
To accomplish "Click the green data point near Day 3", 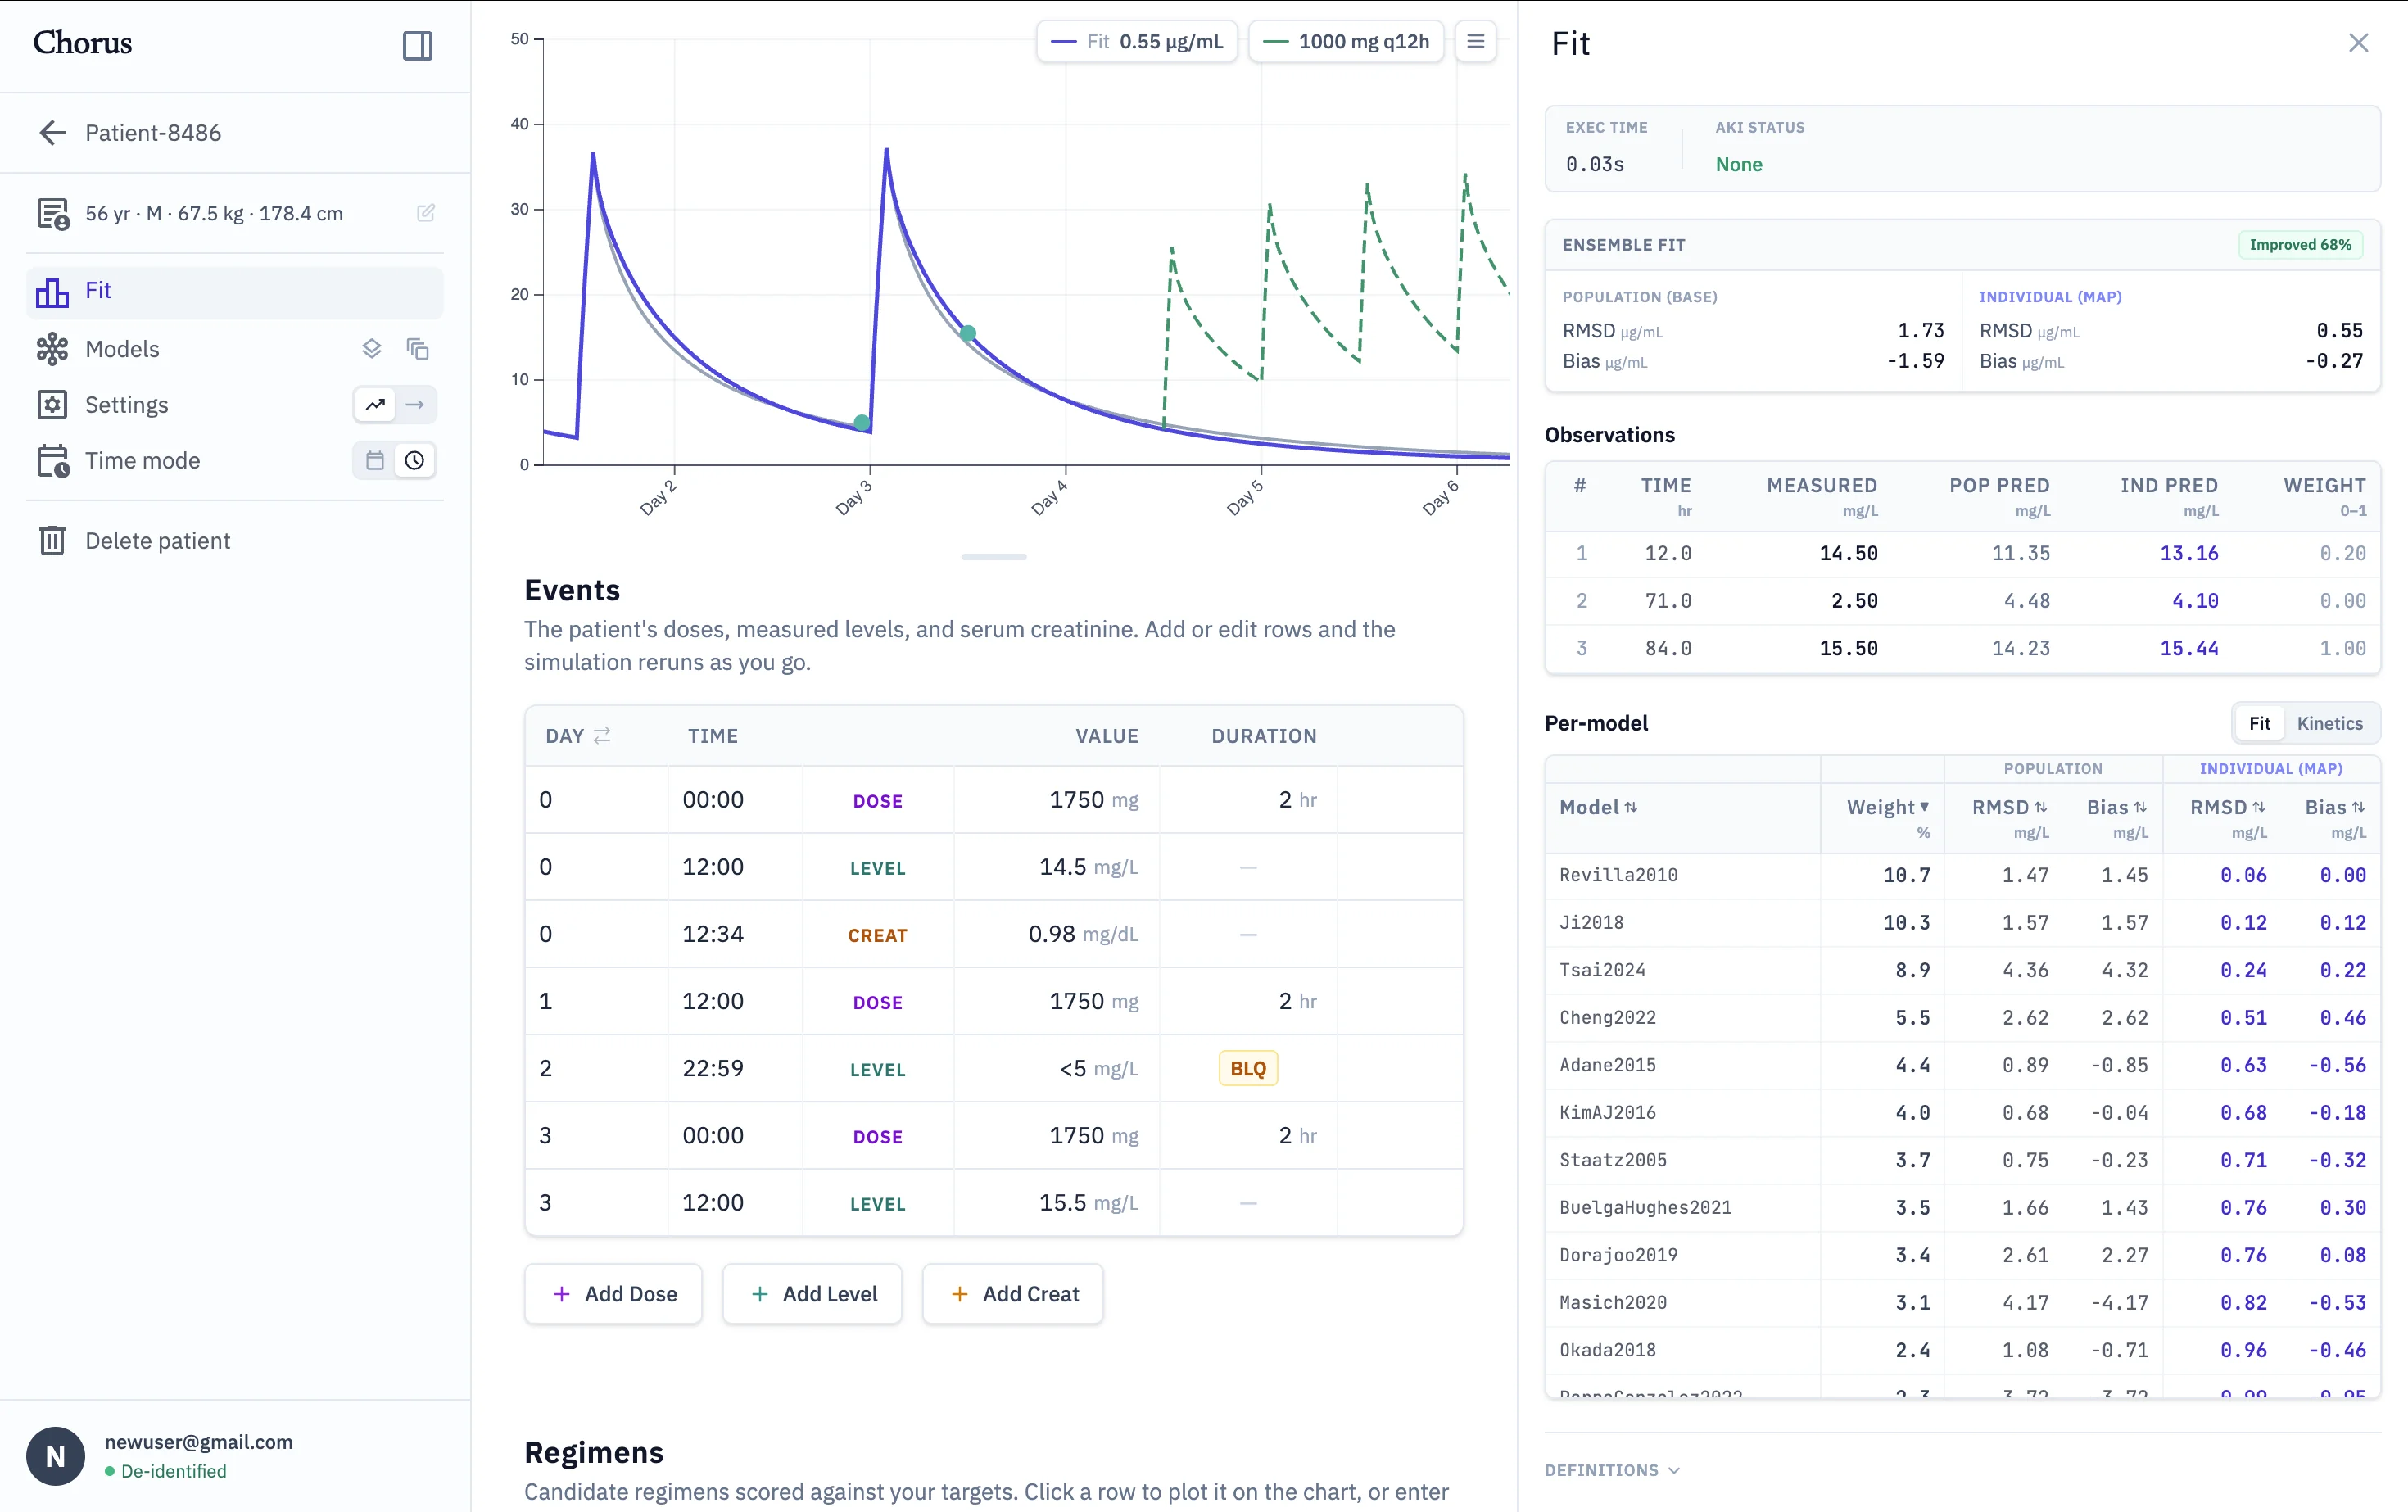I will (x=862, y=423).
